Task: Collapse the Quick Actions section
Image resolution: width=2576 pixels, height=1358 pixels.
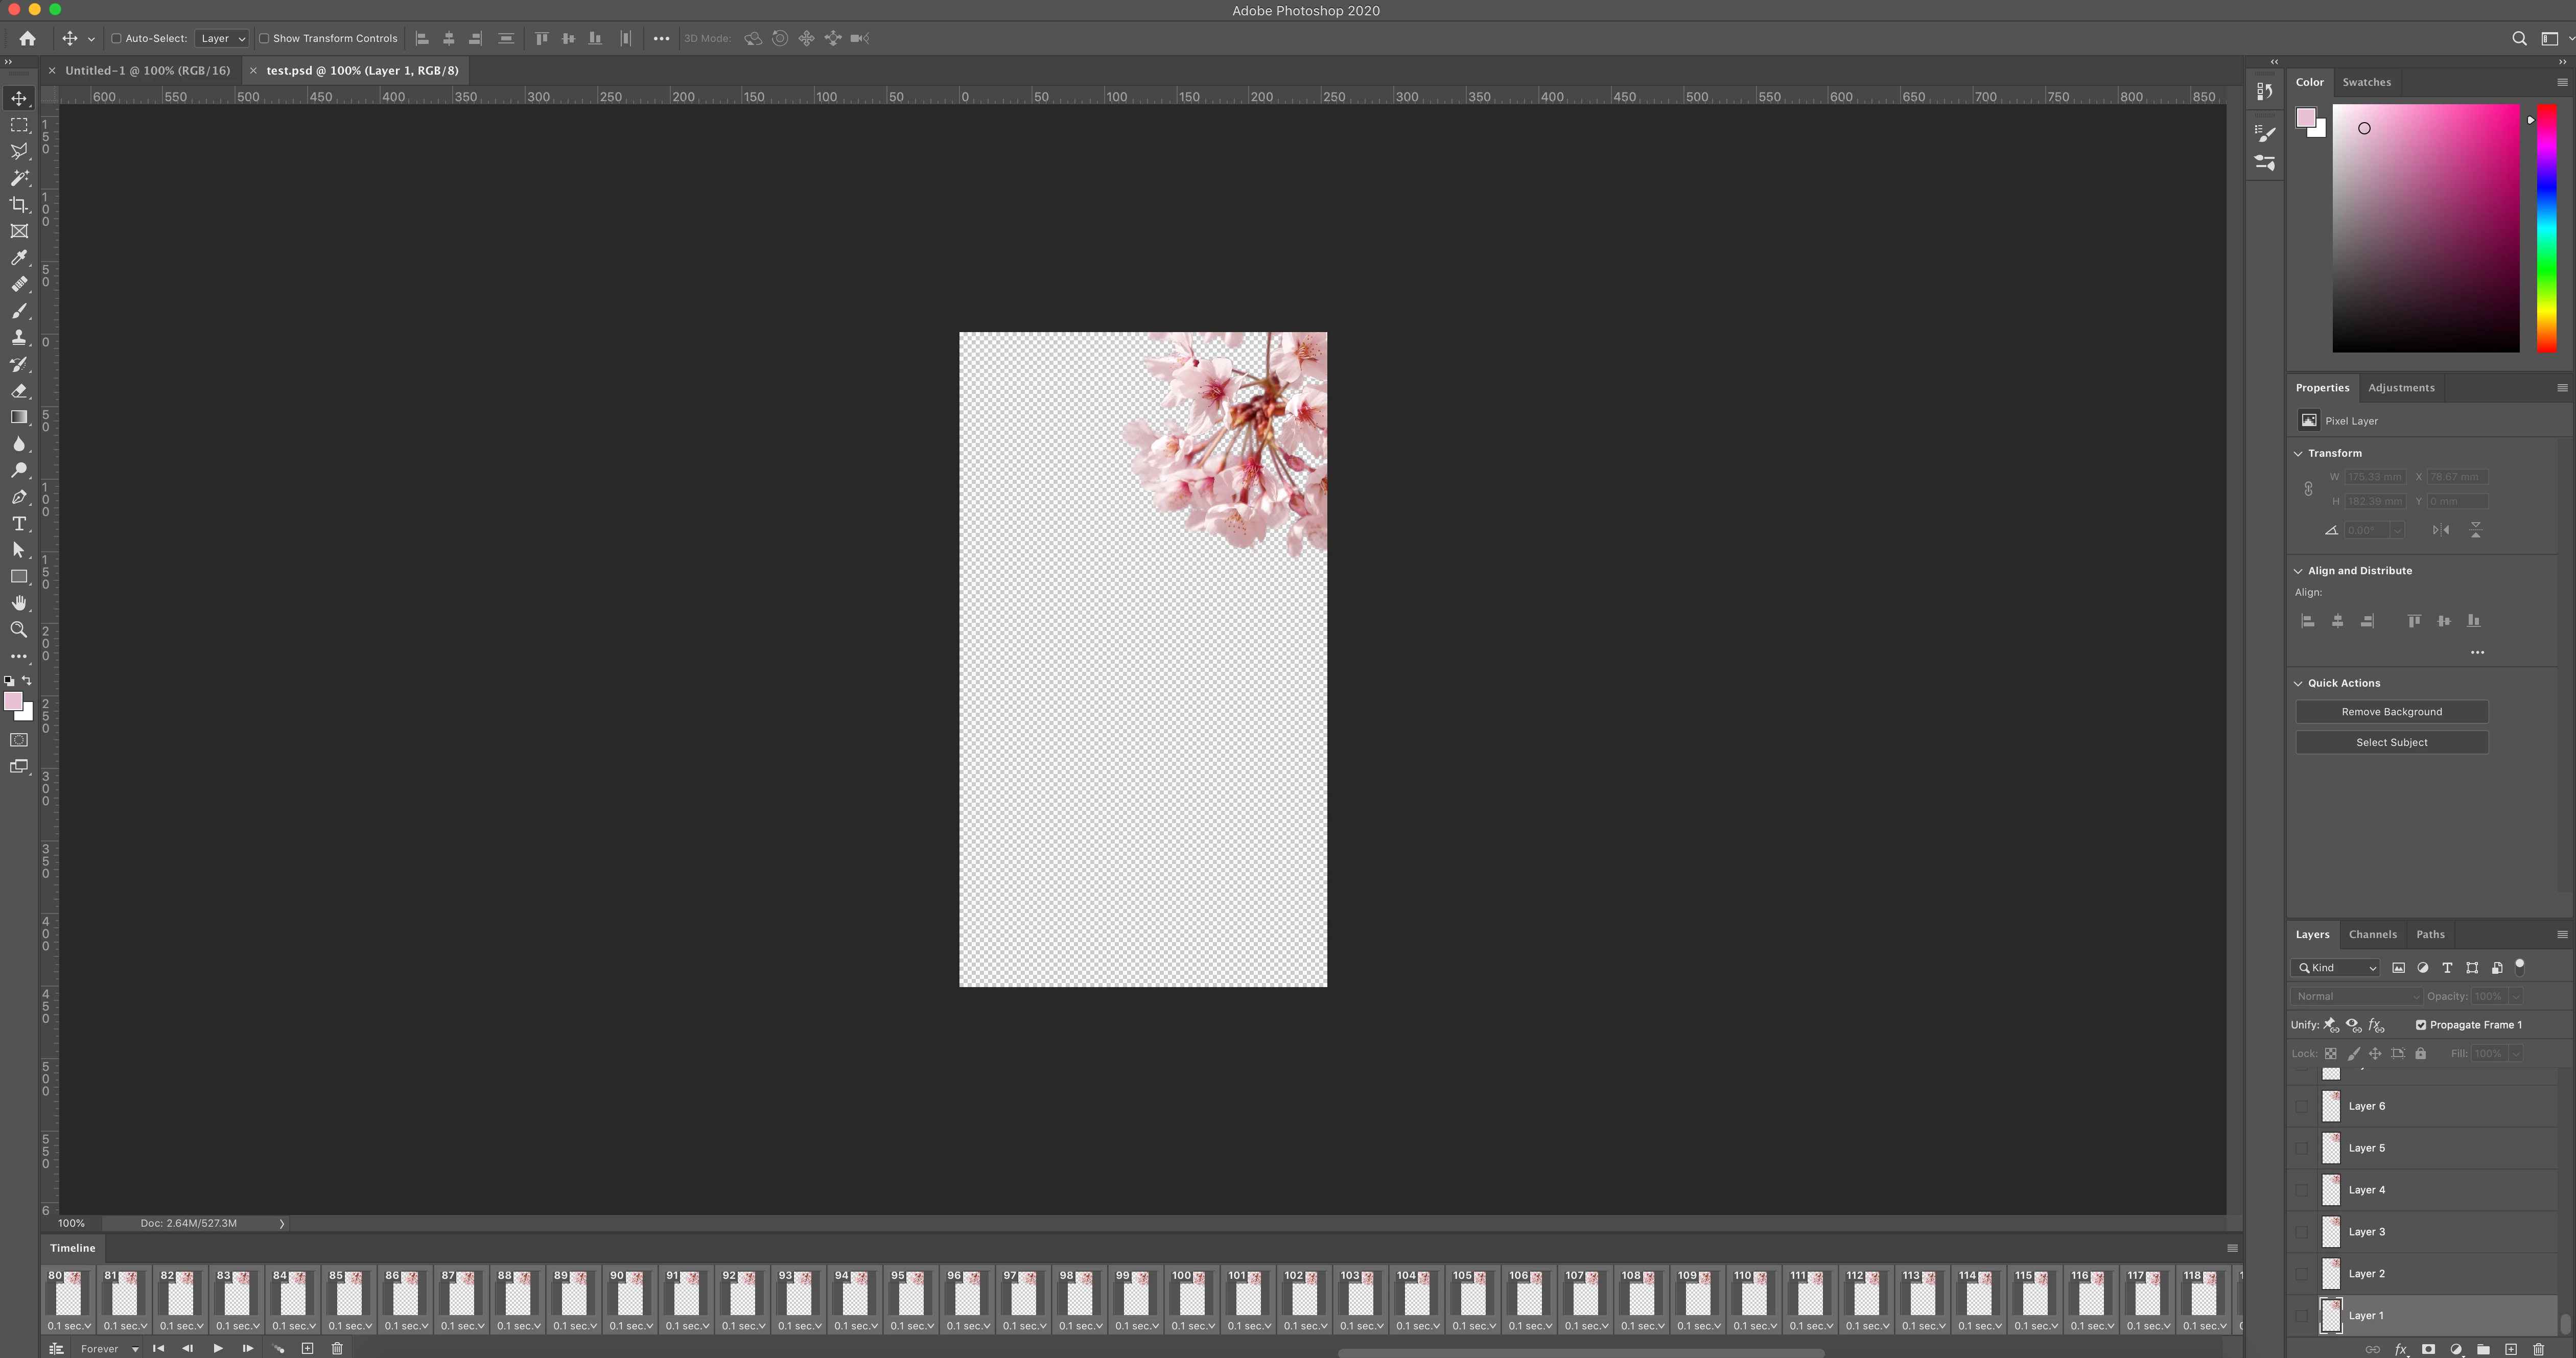Action: click(x=2298, y=683)
